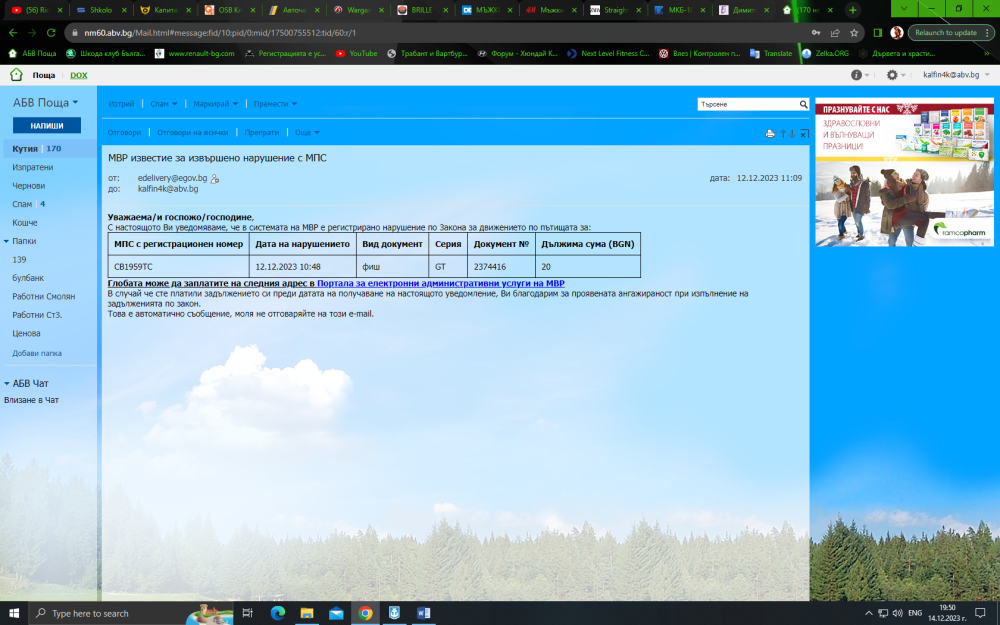
Task: Click the magnifier in the Търсене box
Action: coord(802,104)
